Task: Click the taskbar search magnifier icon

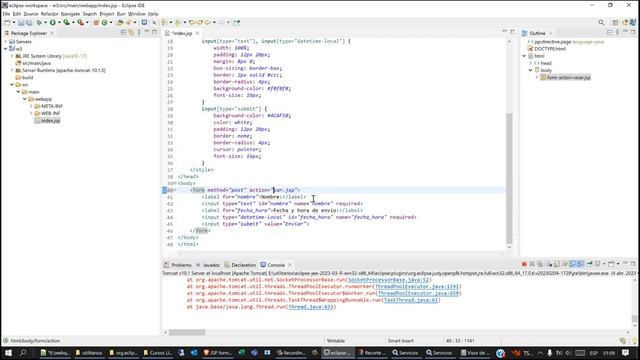Action: [x=23, y=353]
